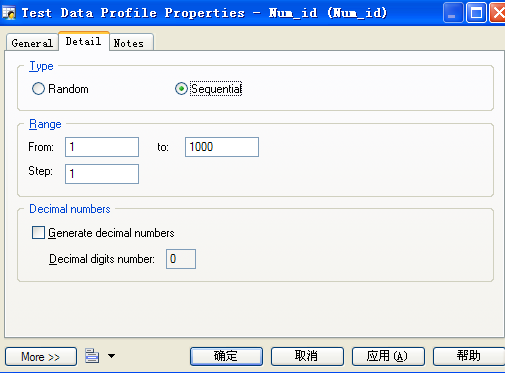Viewport: 505px width, 373px height.
Task: Switch to the General tab
Action: tap(32, 43)
